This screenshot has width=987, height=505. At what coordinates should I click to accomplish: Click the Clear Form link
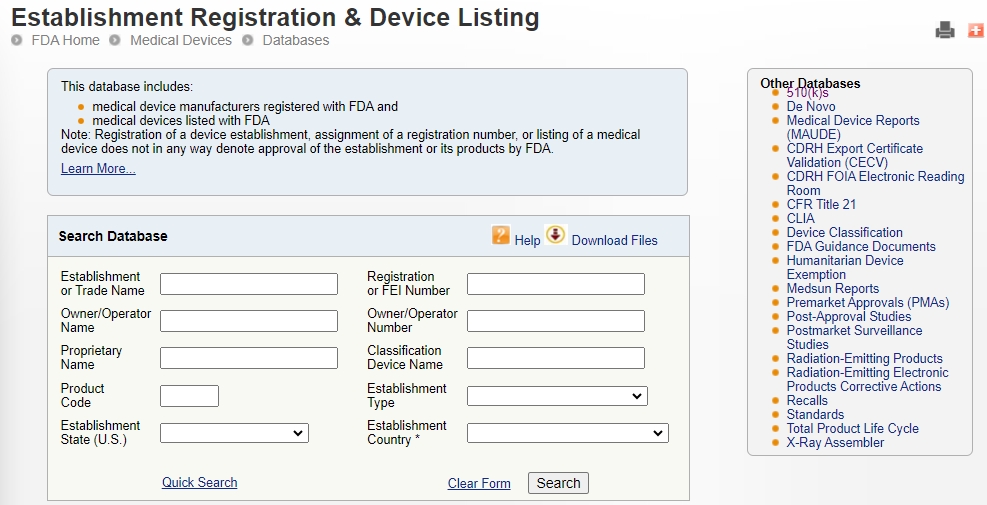pos(479,484)
